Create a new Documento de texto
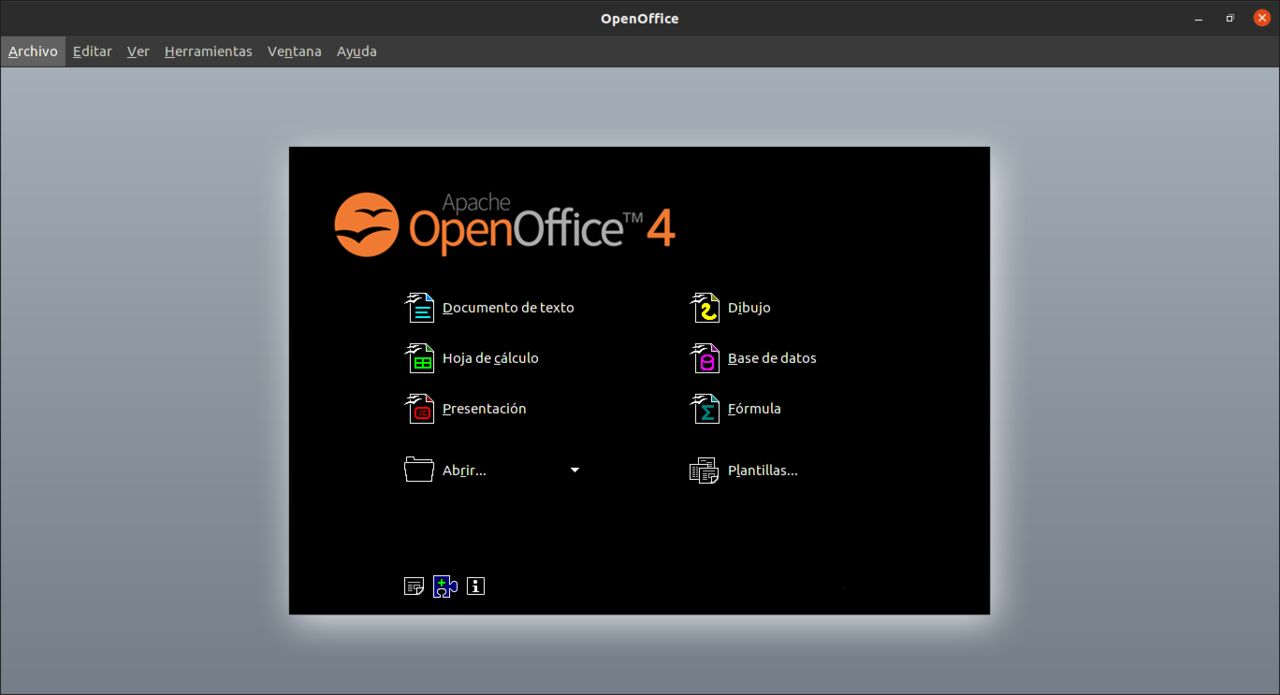Screen dimensions: 1280x695 coord(508,308)
